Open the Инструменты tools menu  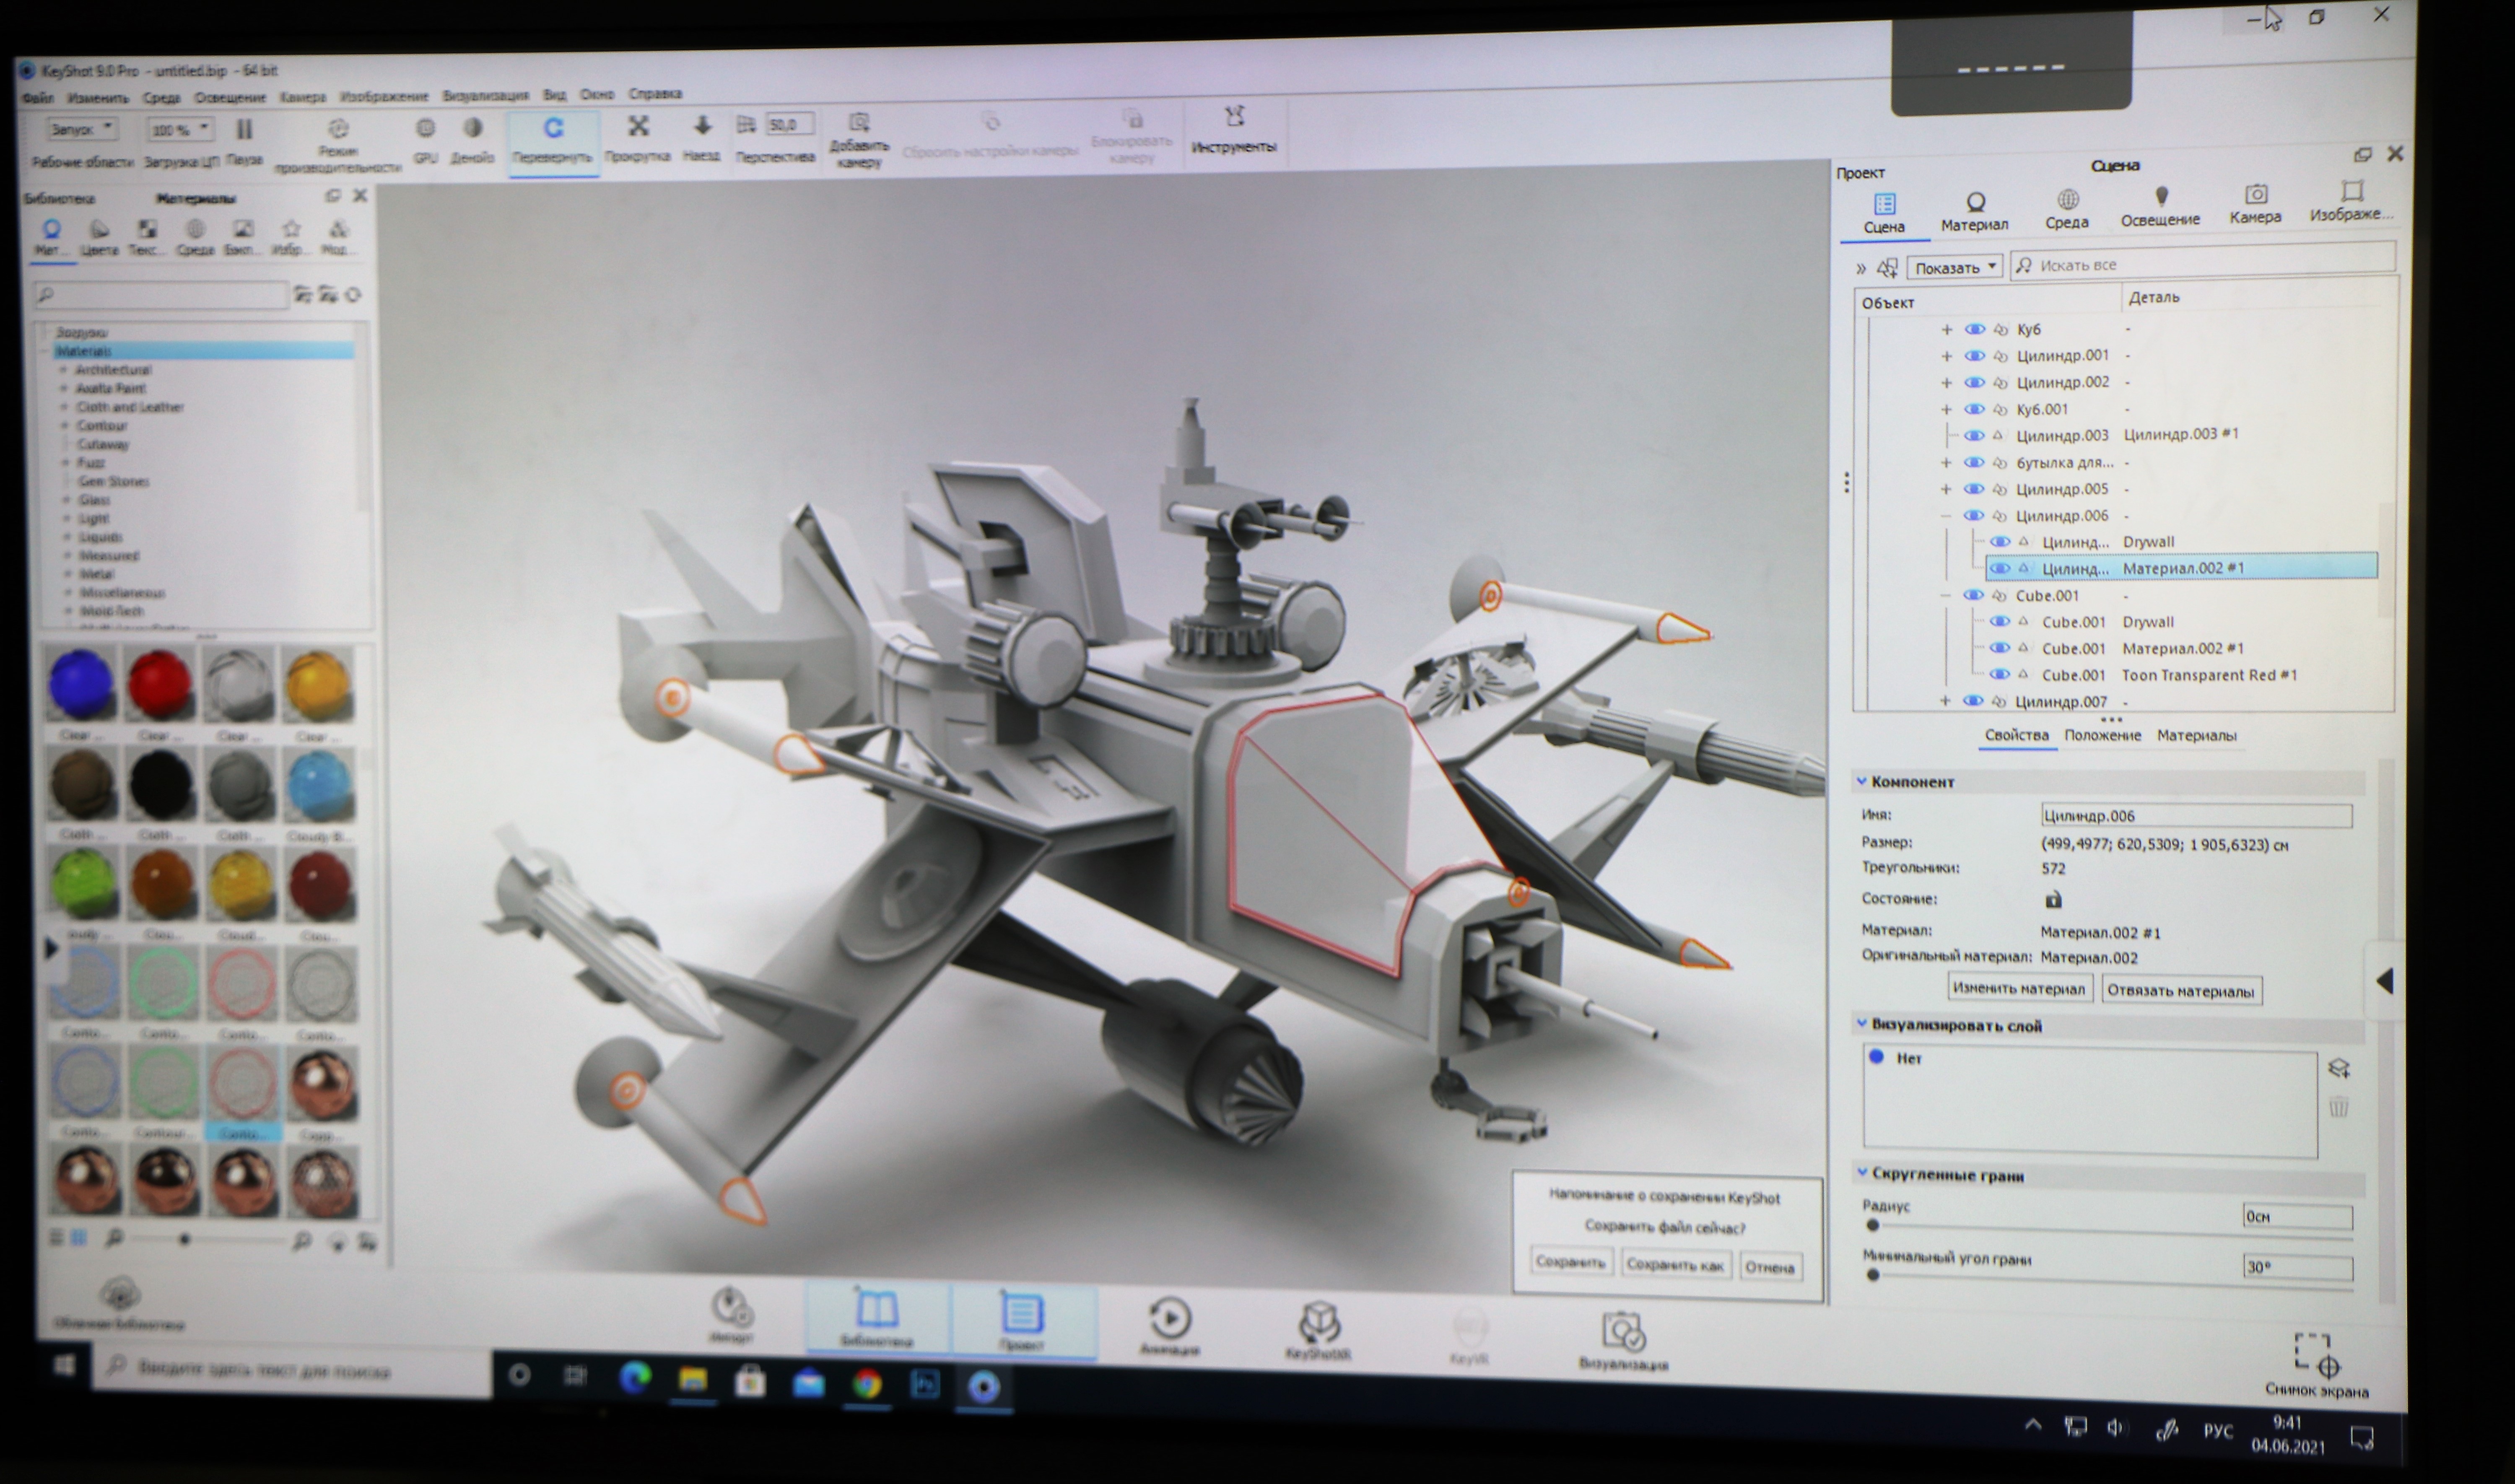tap(1234, 129)
